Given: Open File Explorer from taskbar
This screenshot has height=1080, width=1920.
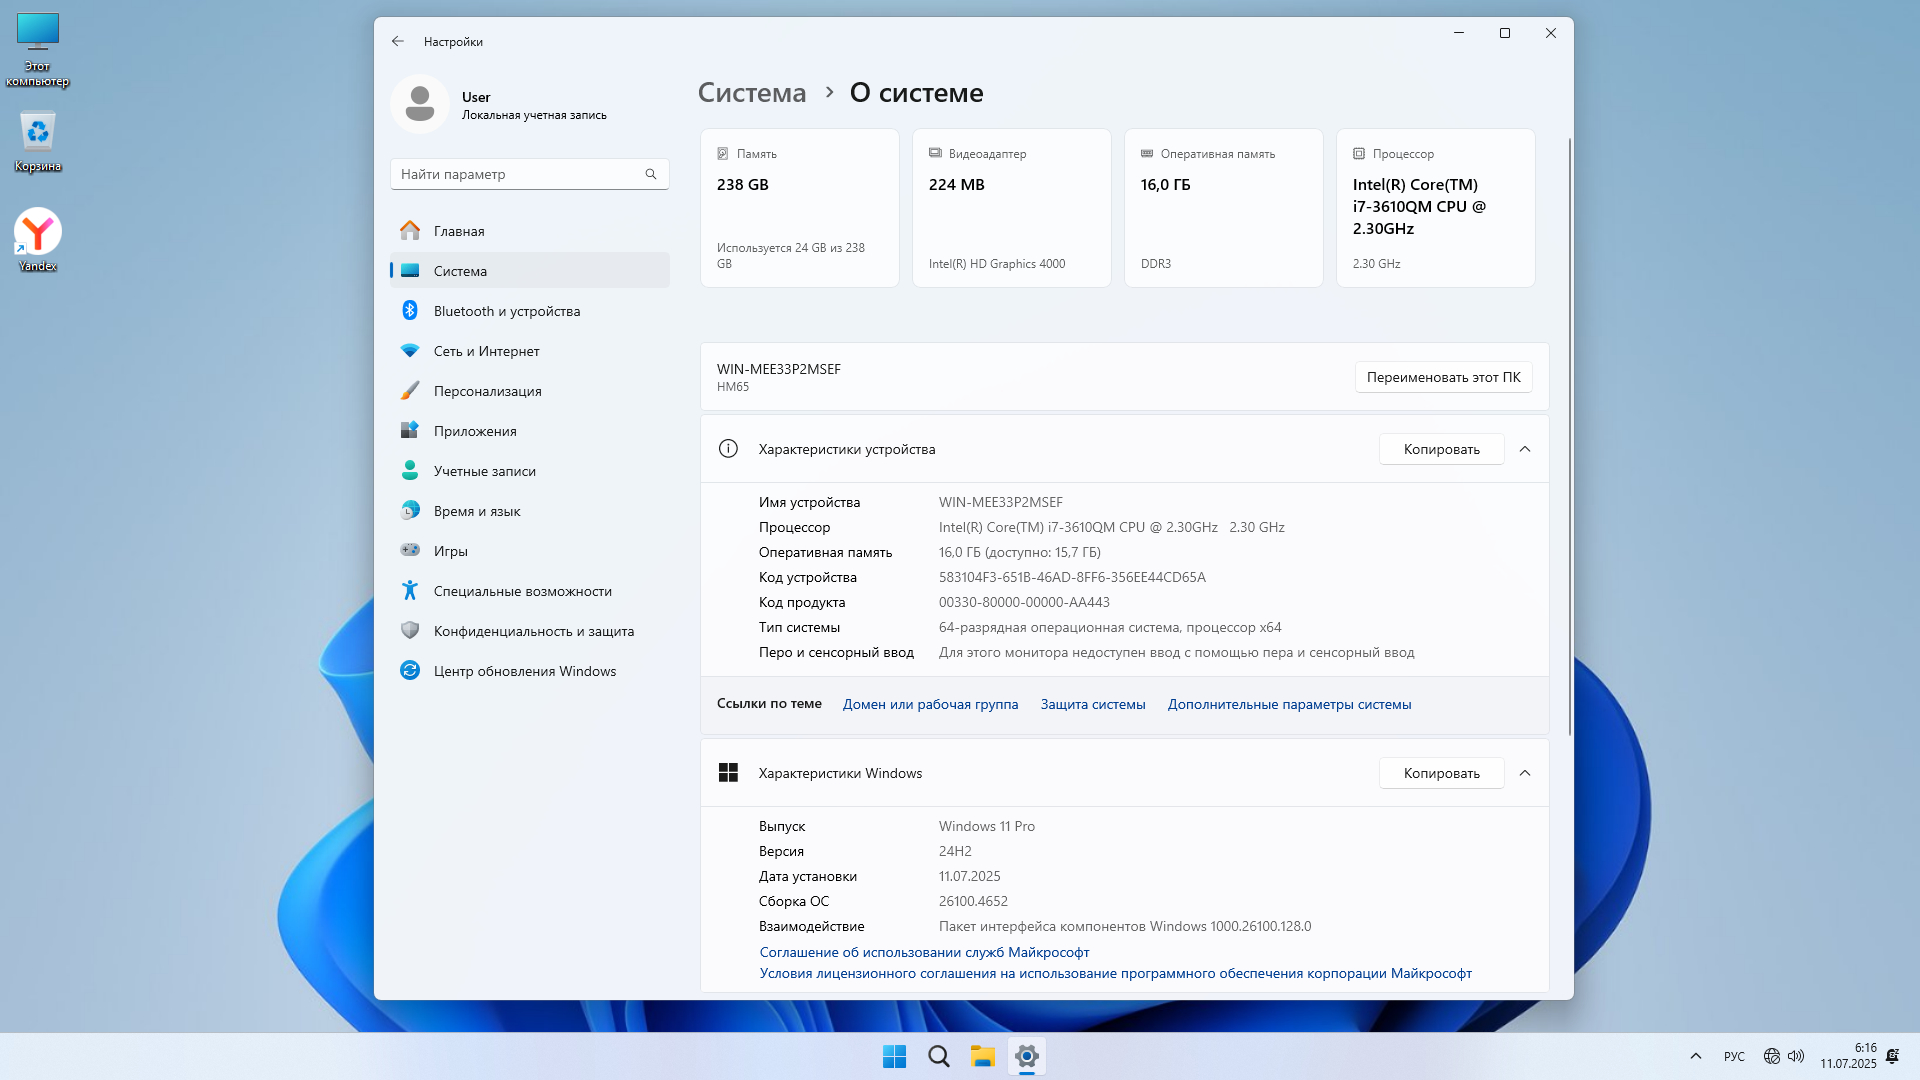Looking at the screenshot, I should click(x=982, y=1056).
